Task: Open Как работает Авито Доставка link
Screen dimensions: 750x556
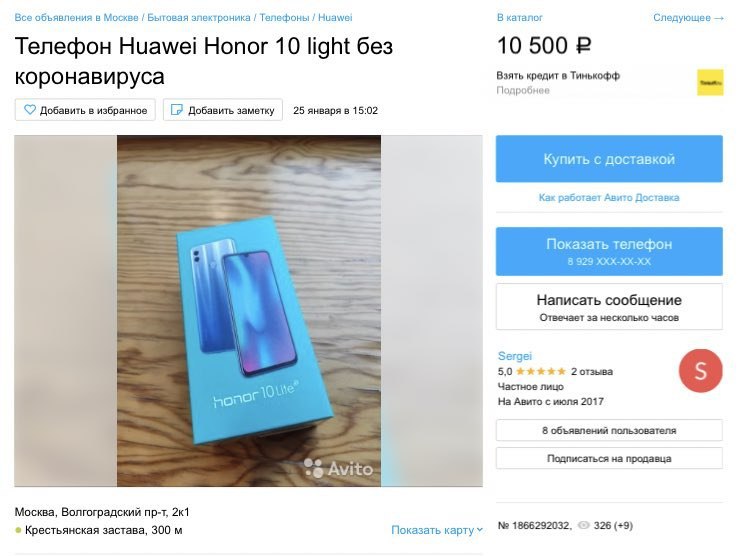Action: click(609, 197)
